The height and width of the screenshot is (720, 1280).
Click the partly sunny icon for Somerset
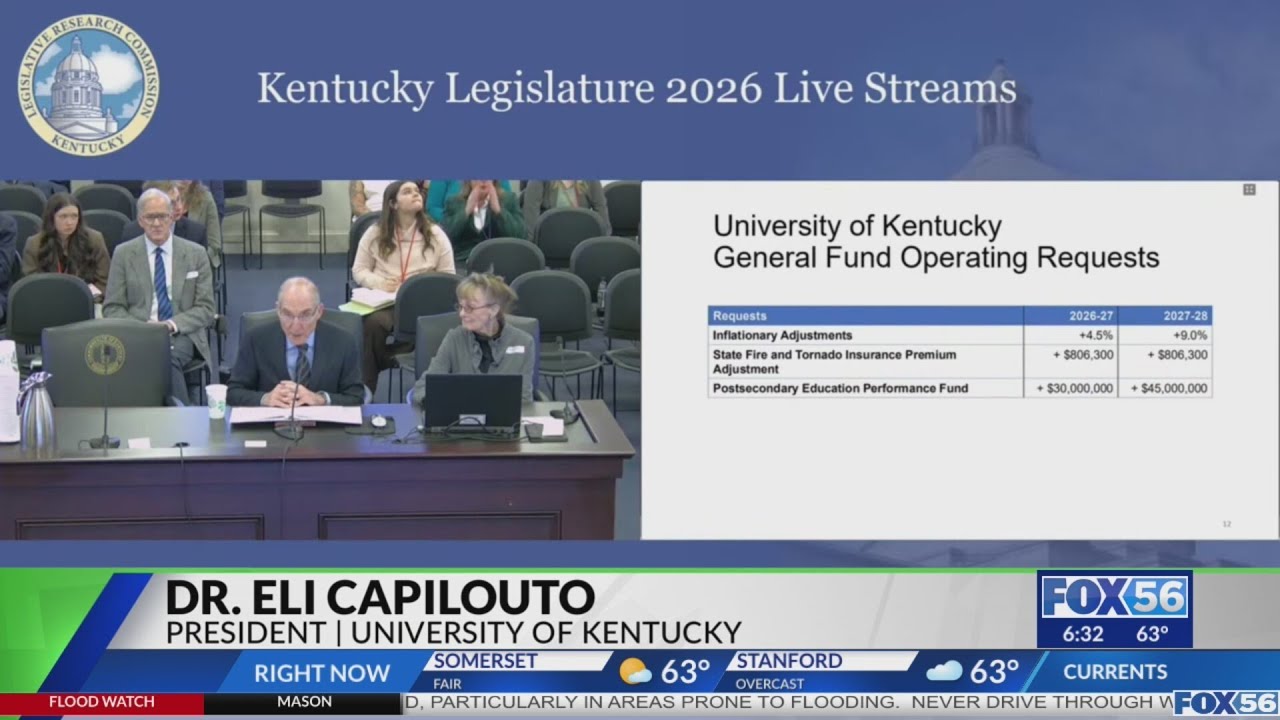[635, 671]
